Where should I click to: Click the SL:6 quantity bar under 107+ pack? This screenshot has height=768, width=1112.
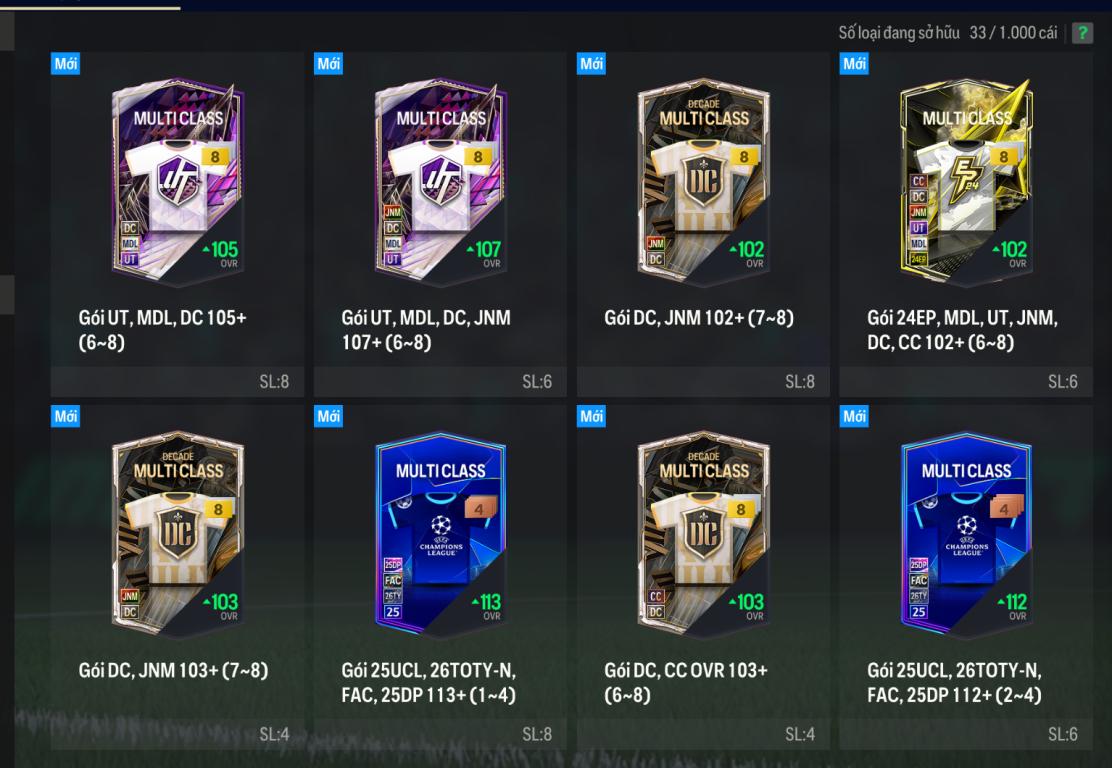[x=440, y=382]
